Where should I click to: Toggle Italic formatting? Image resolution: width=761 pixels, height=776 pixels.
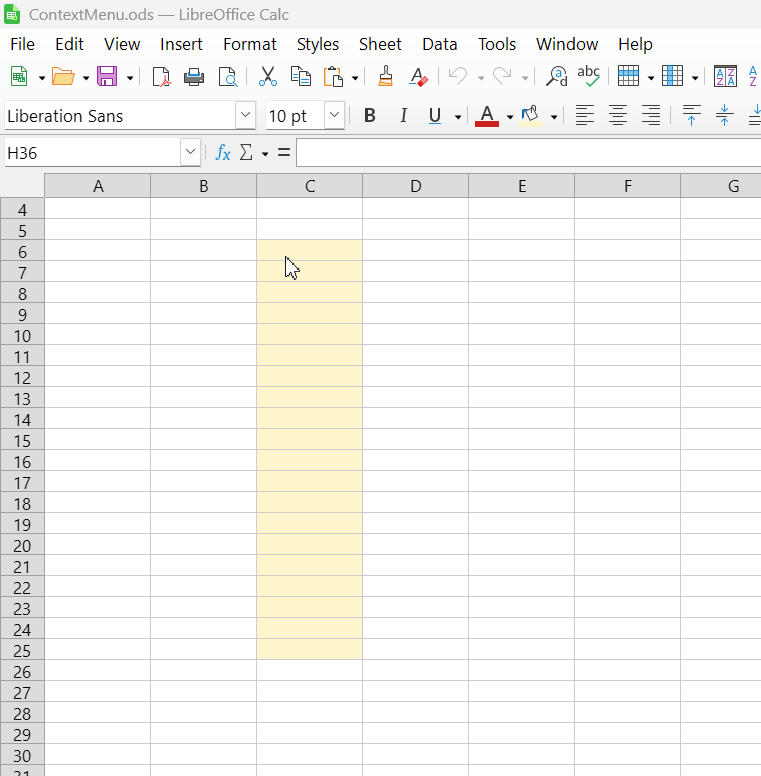tap(403, 116)
